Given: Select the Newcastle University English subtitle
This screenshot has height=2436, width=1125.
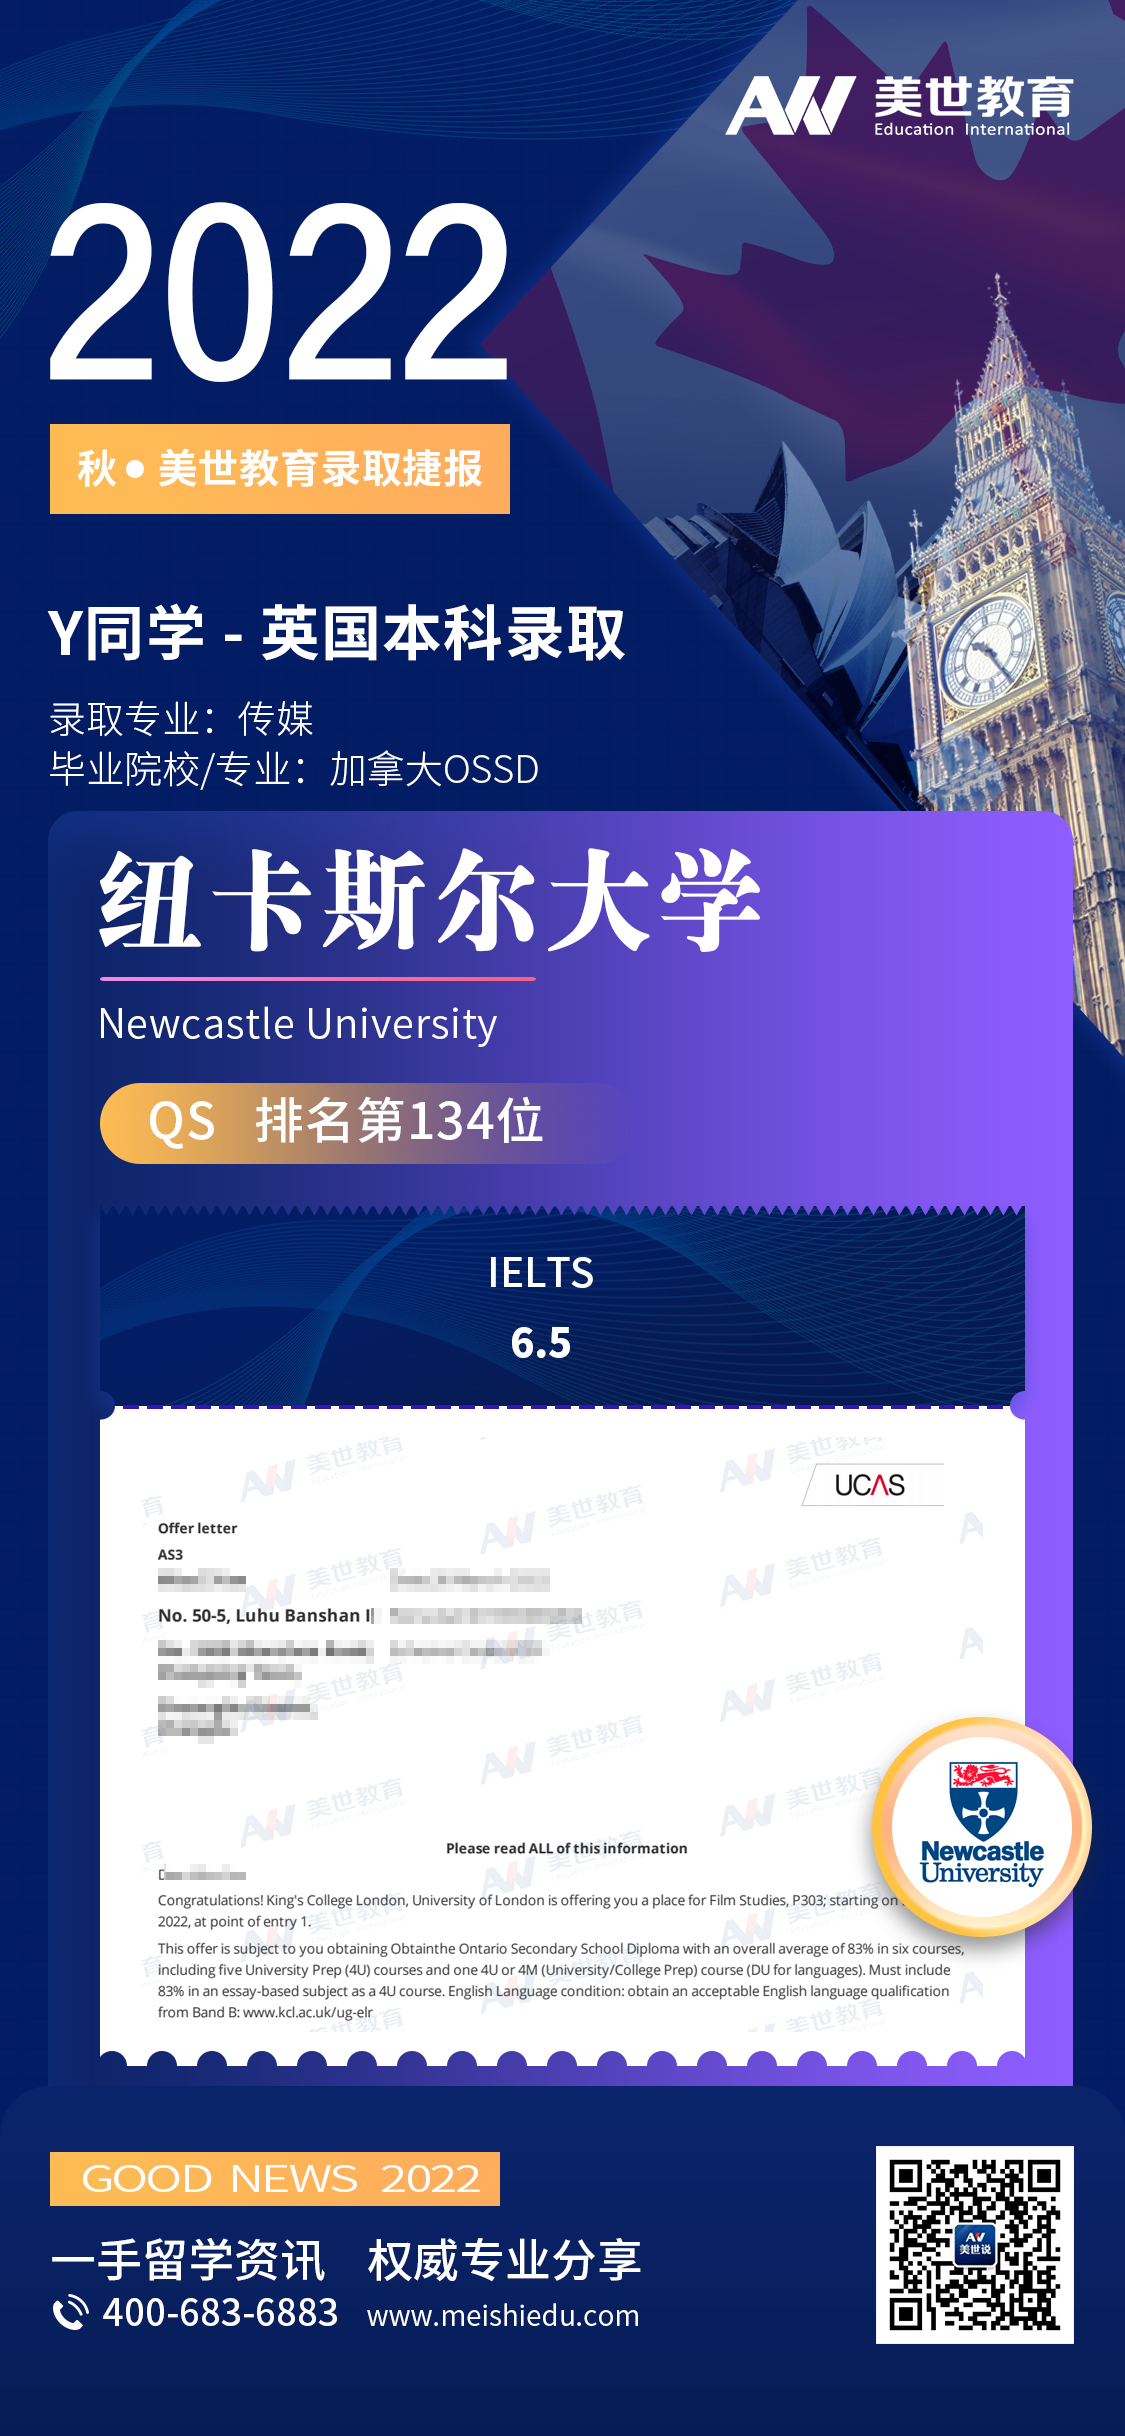Looking at the screenshot, I should pos(298,1024).
